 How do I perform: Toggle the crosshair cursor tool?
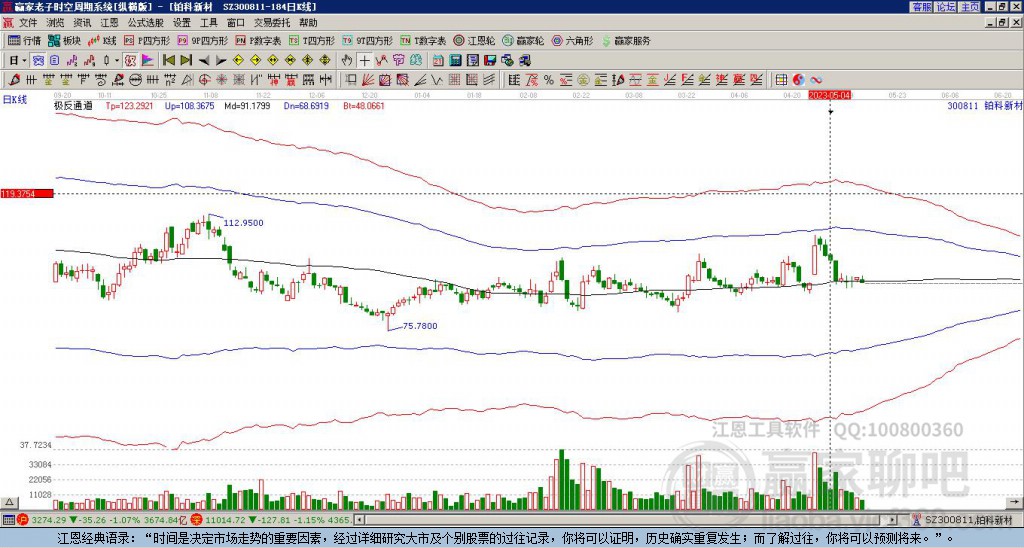[364, 61]
